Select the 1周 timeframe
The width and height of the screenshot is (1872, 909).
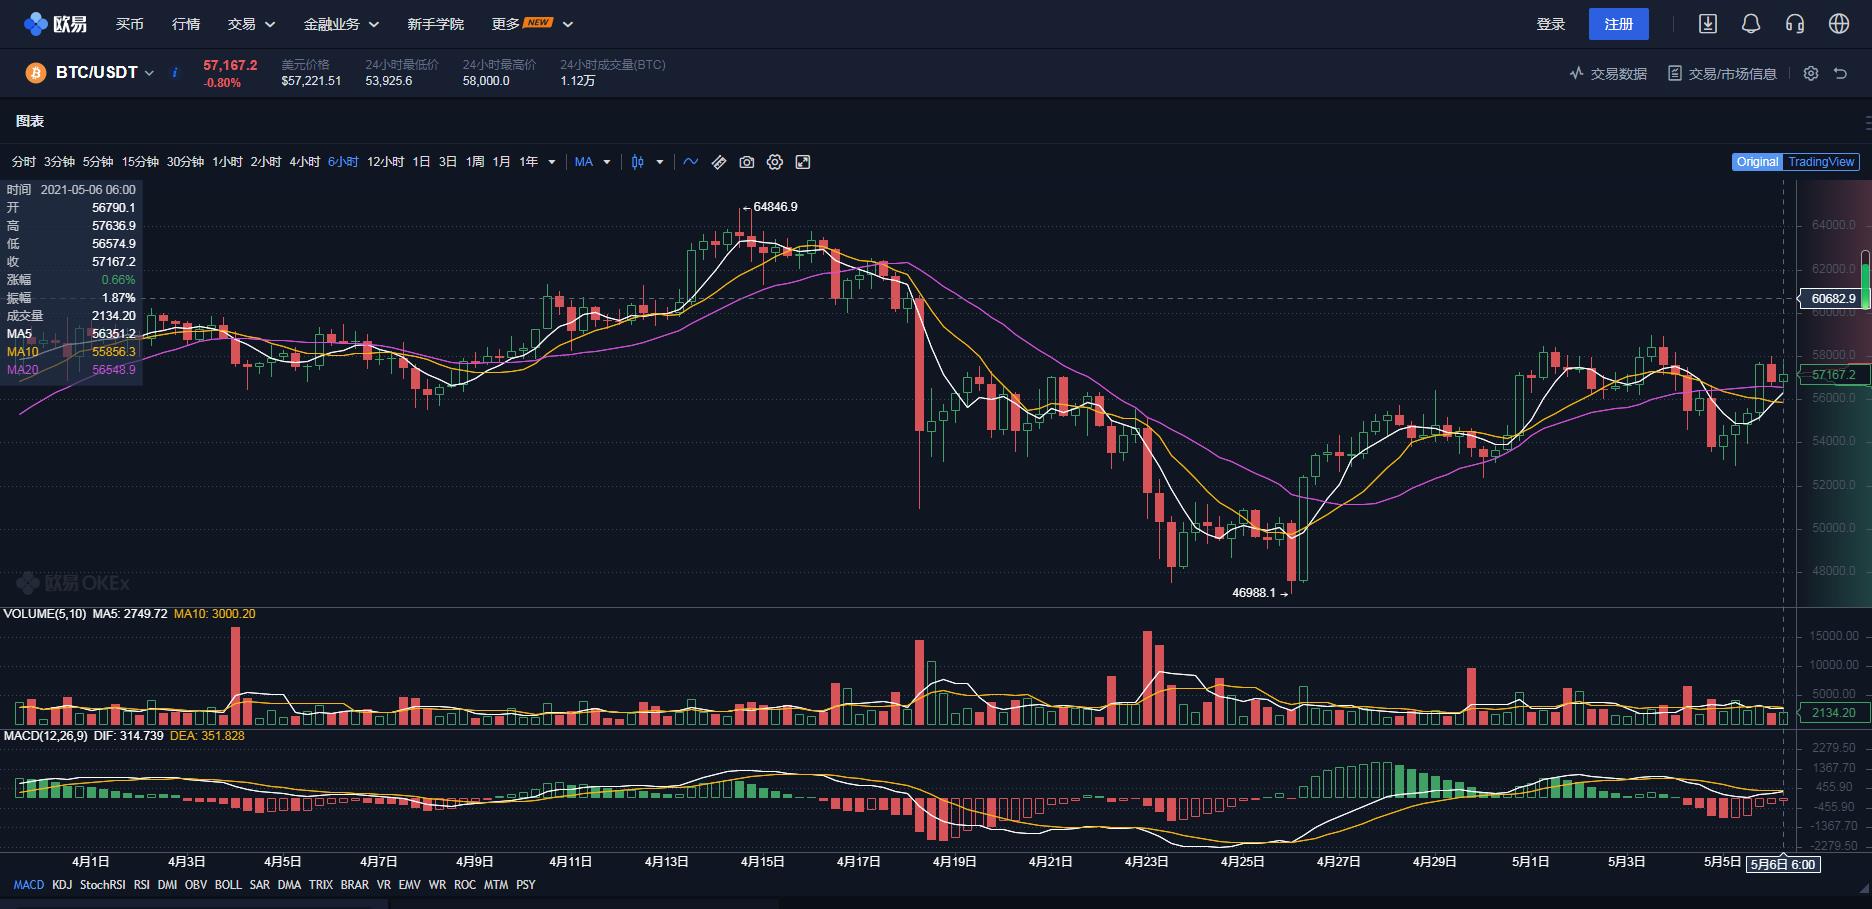[x=475, y=162]
